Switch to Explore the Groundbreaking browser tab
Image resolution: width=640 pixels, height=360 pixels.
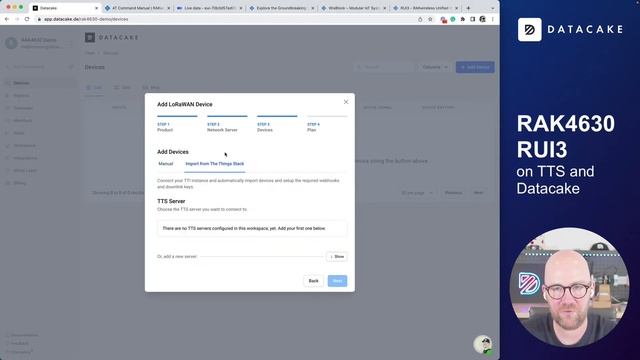pyautogui.click(x=281, y=8)
